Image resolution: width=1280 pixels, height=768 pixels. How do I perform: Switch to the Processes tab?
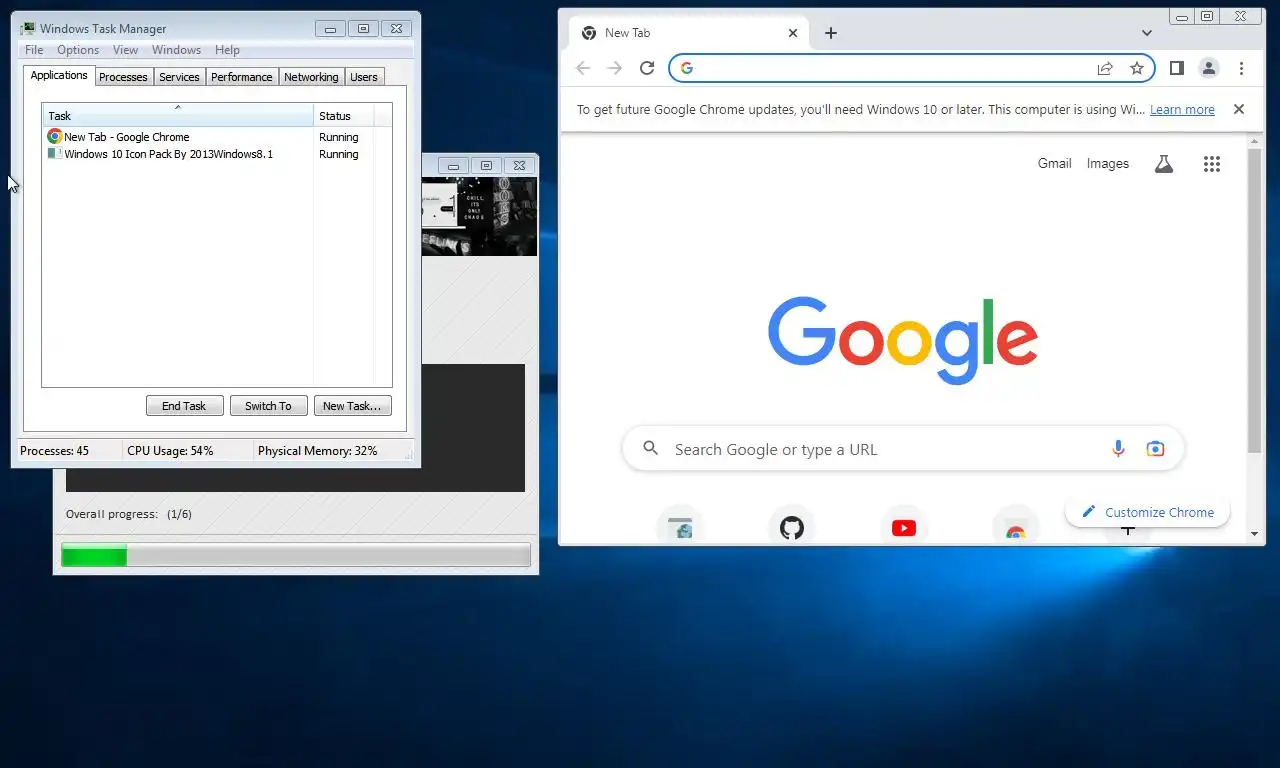(x=123, y=77)
